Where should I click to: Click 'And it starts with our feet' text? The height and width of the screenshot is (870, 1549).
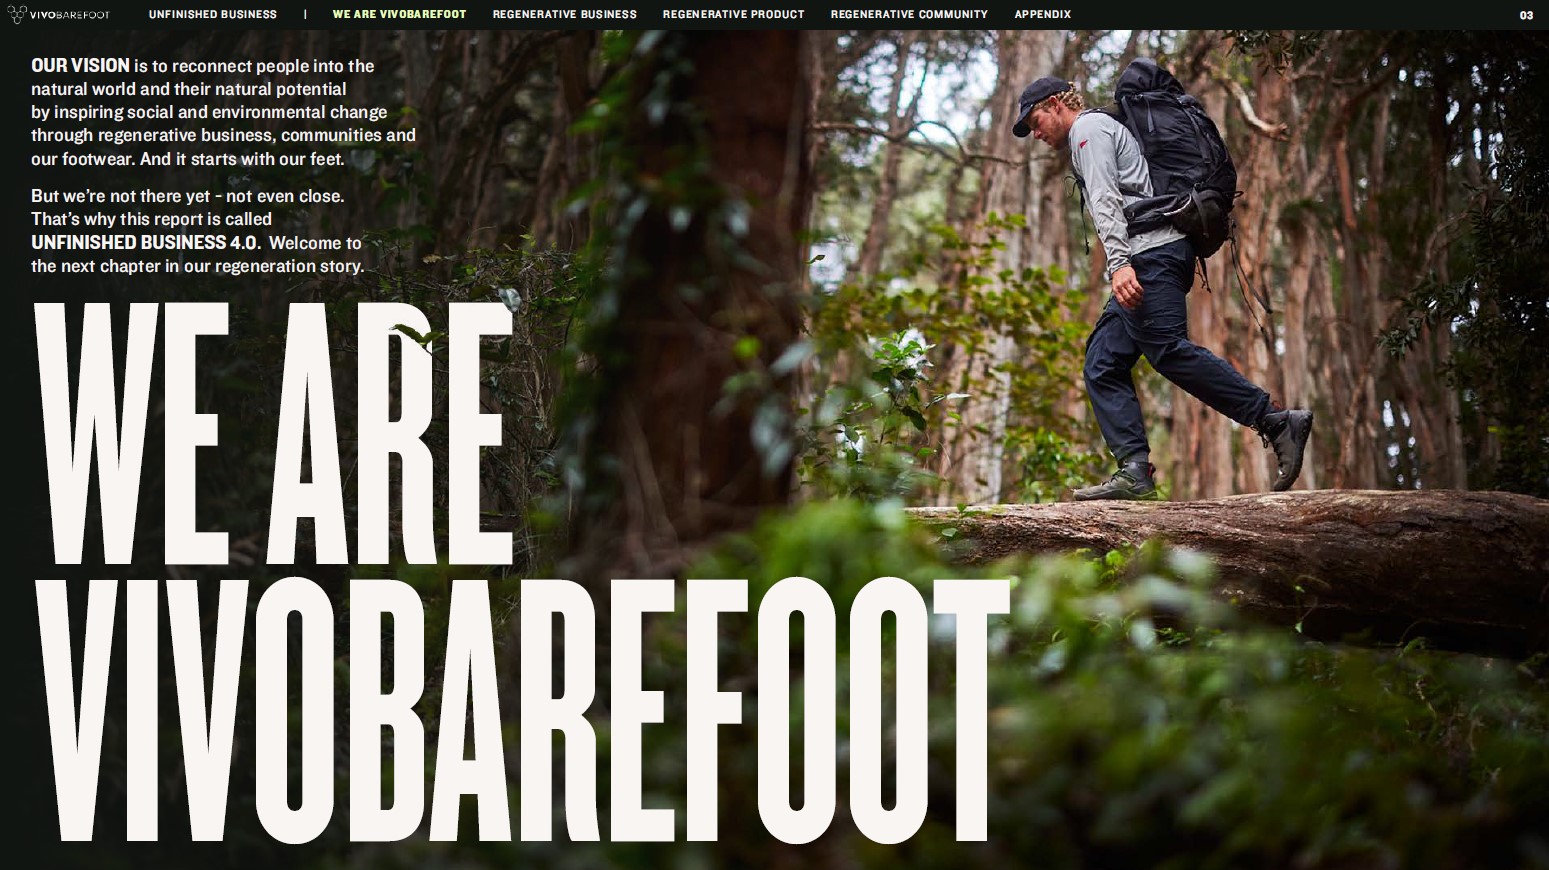[242, 159]
